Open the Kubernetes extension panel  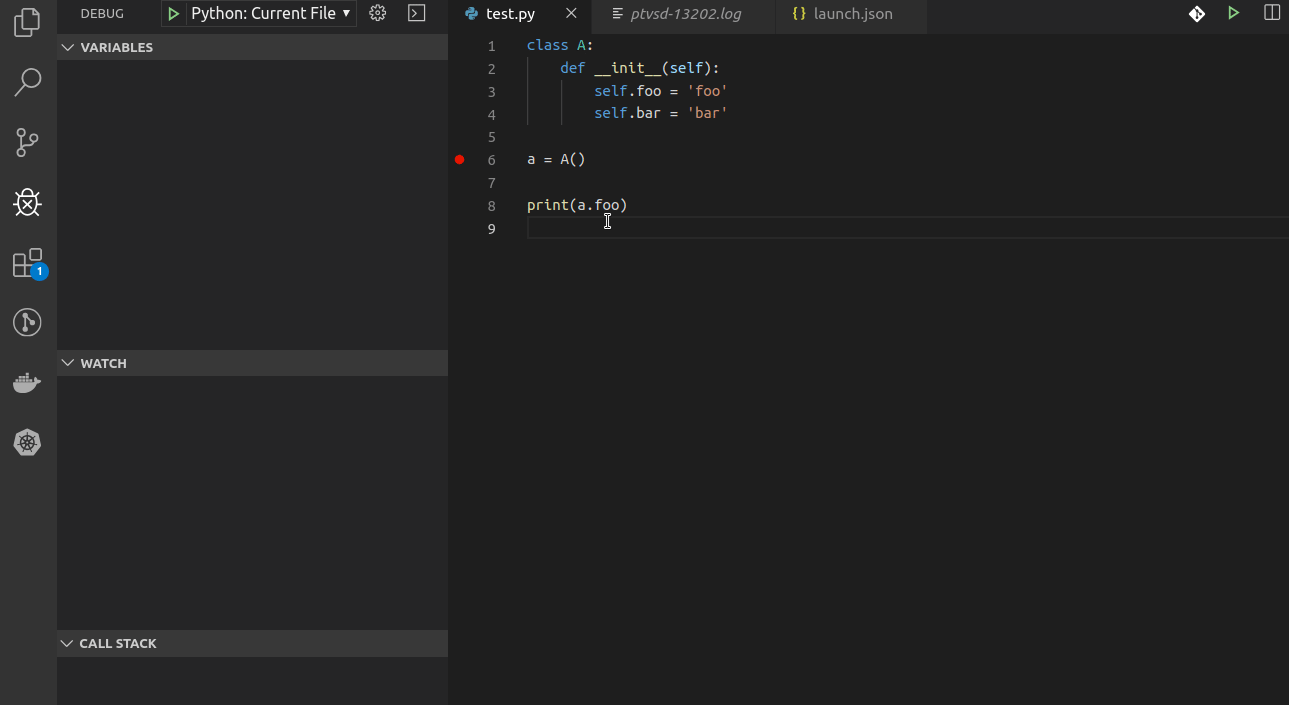27,442
